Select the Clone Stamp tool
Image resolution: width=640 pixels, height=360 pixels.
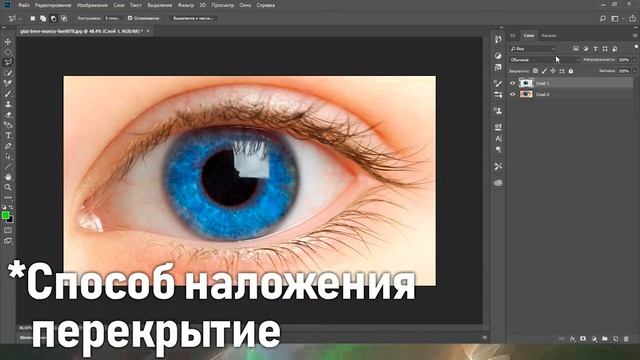tap(8, 104)
